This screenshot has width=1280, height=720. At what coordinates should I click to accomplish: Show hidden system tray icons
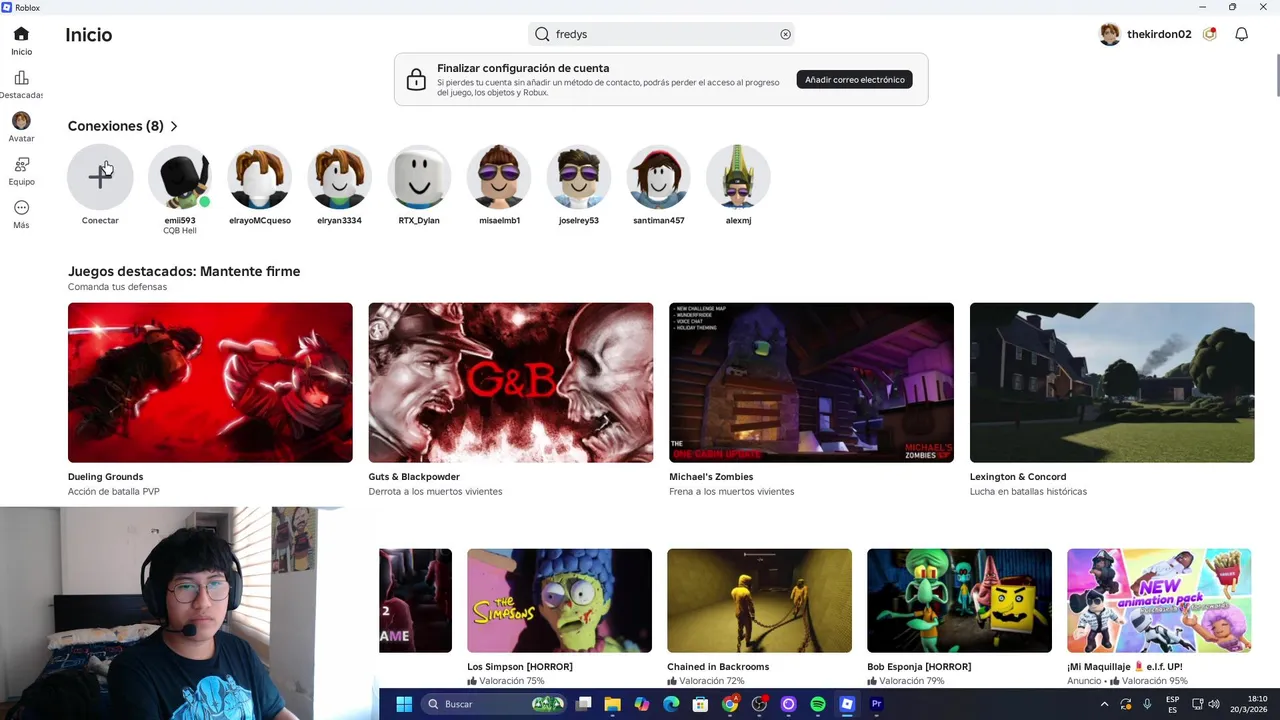1104,704
